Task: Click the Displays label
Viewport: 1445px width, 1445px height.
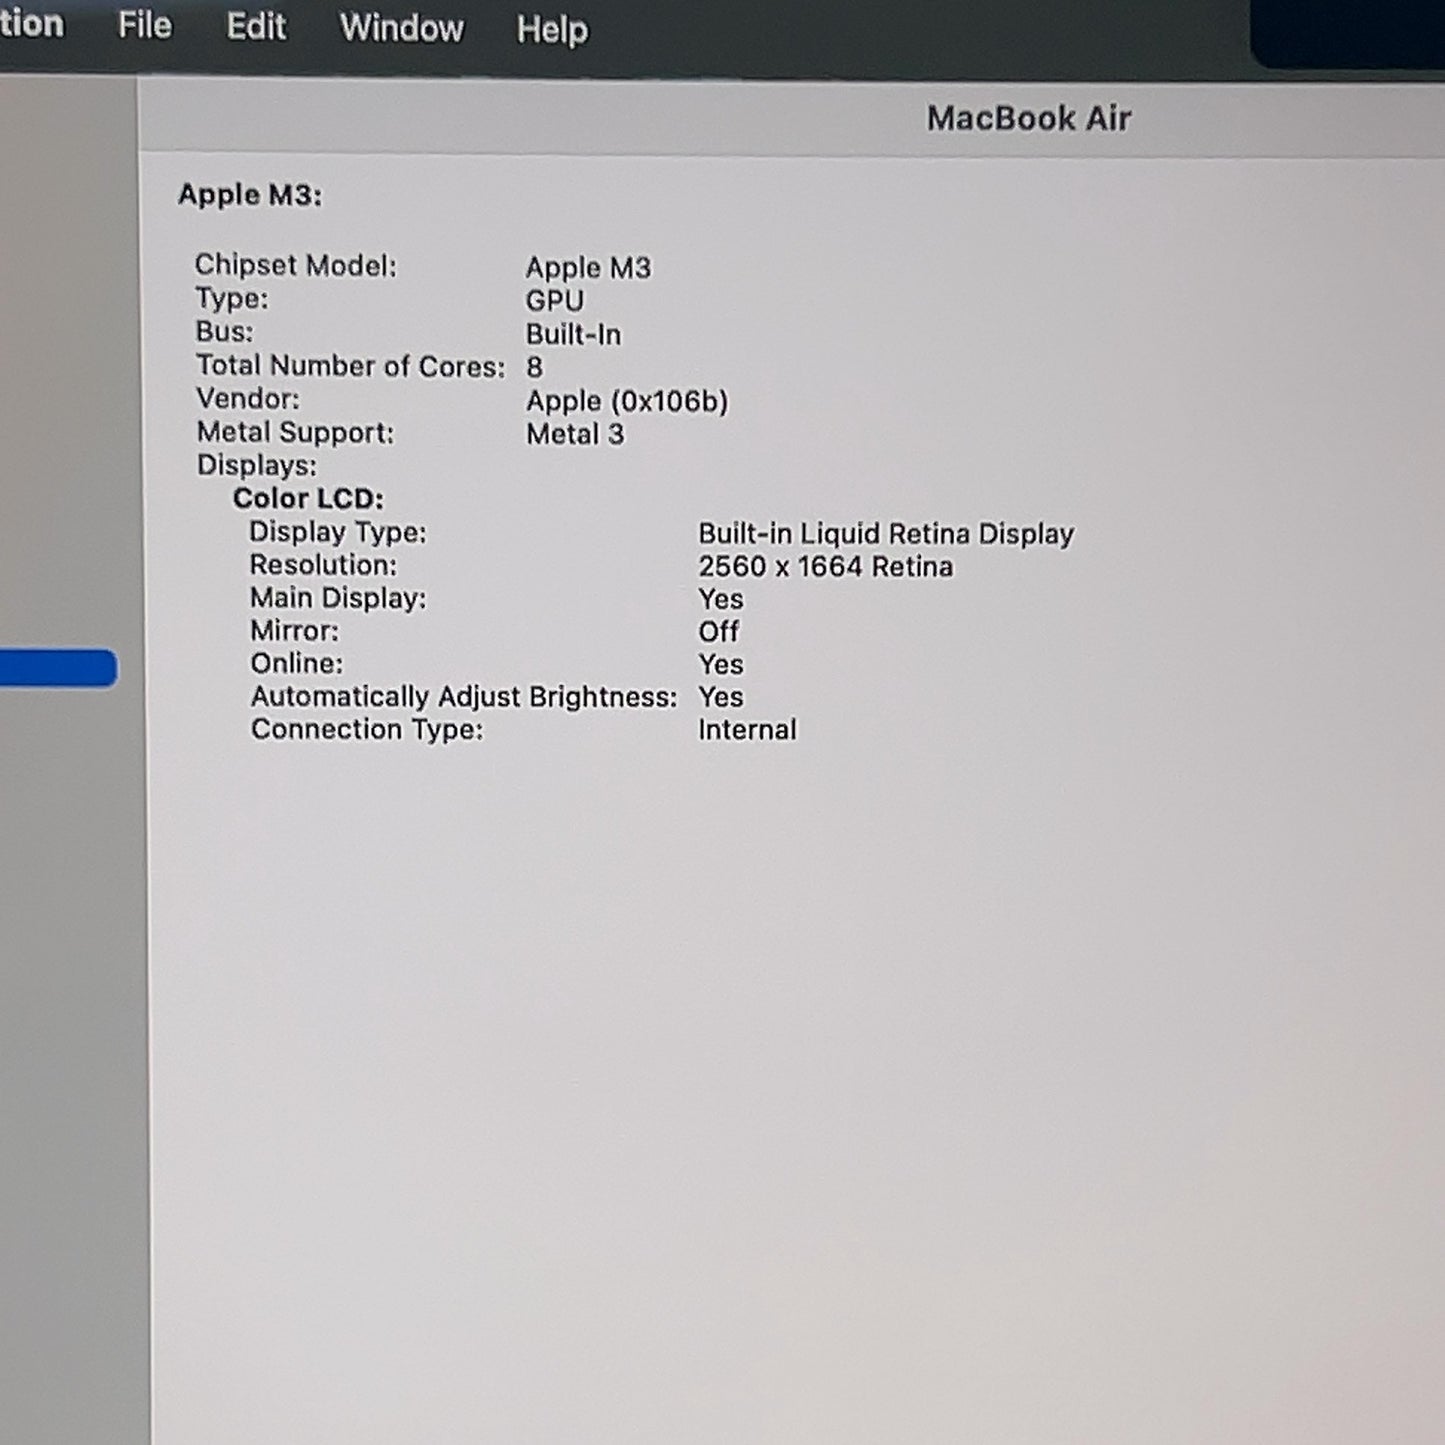Action: [x=256, y=465]
